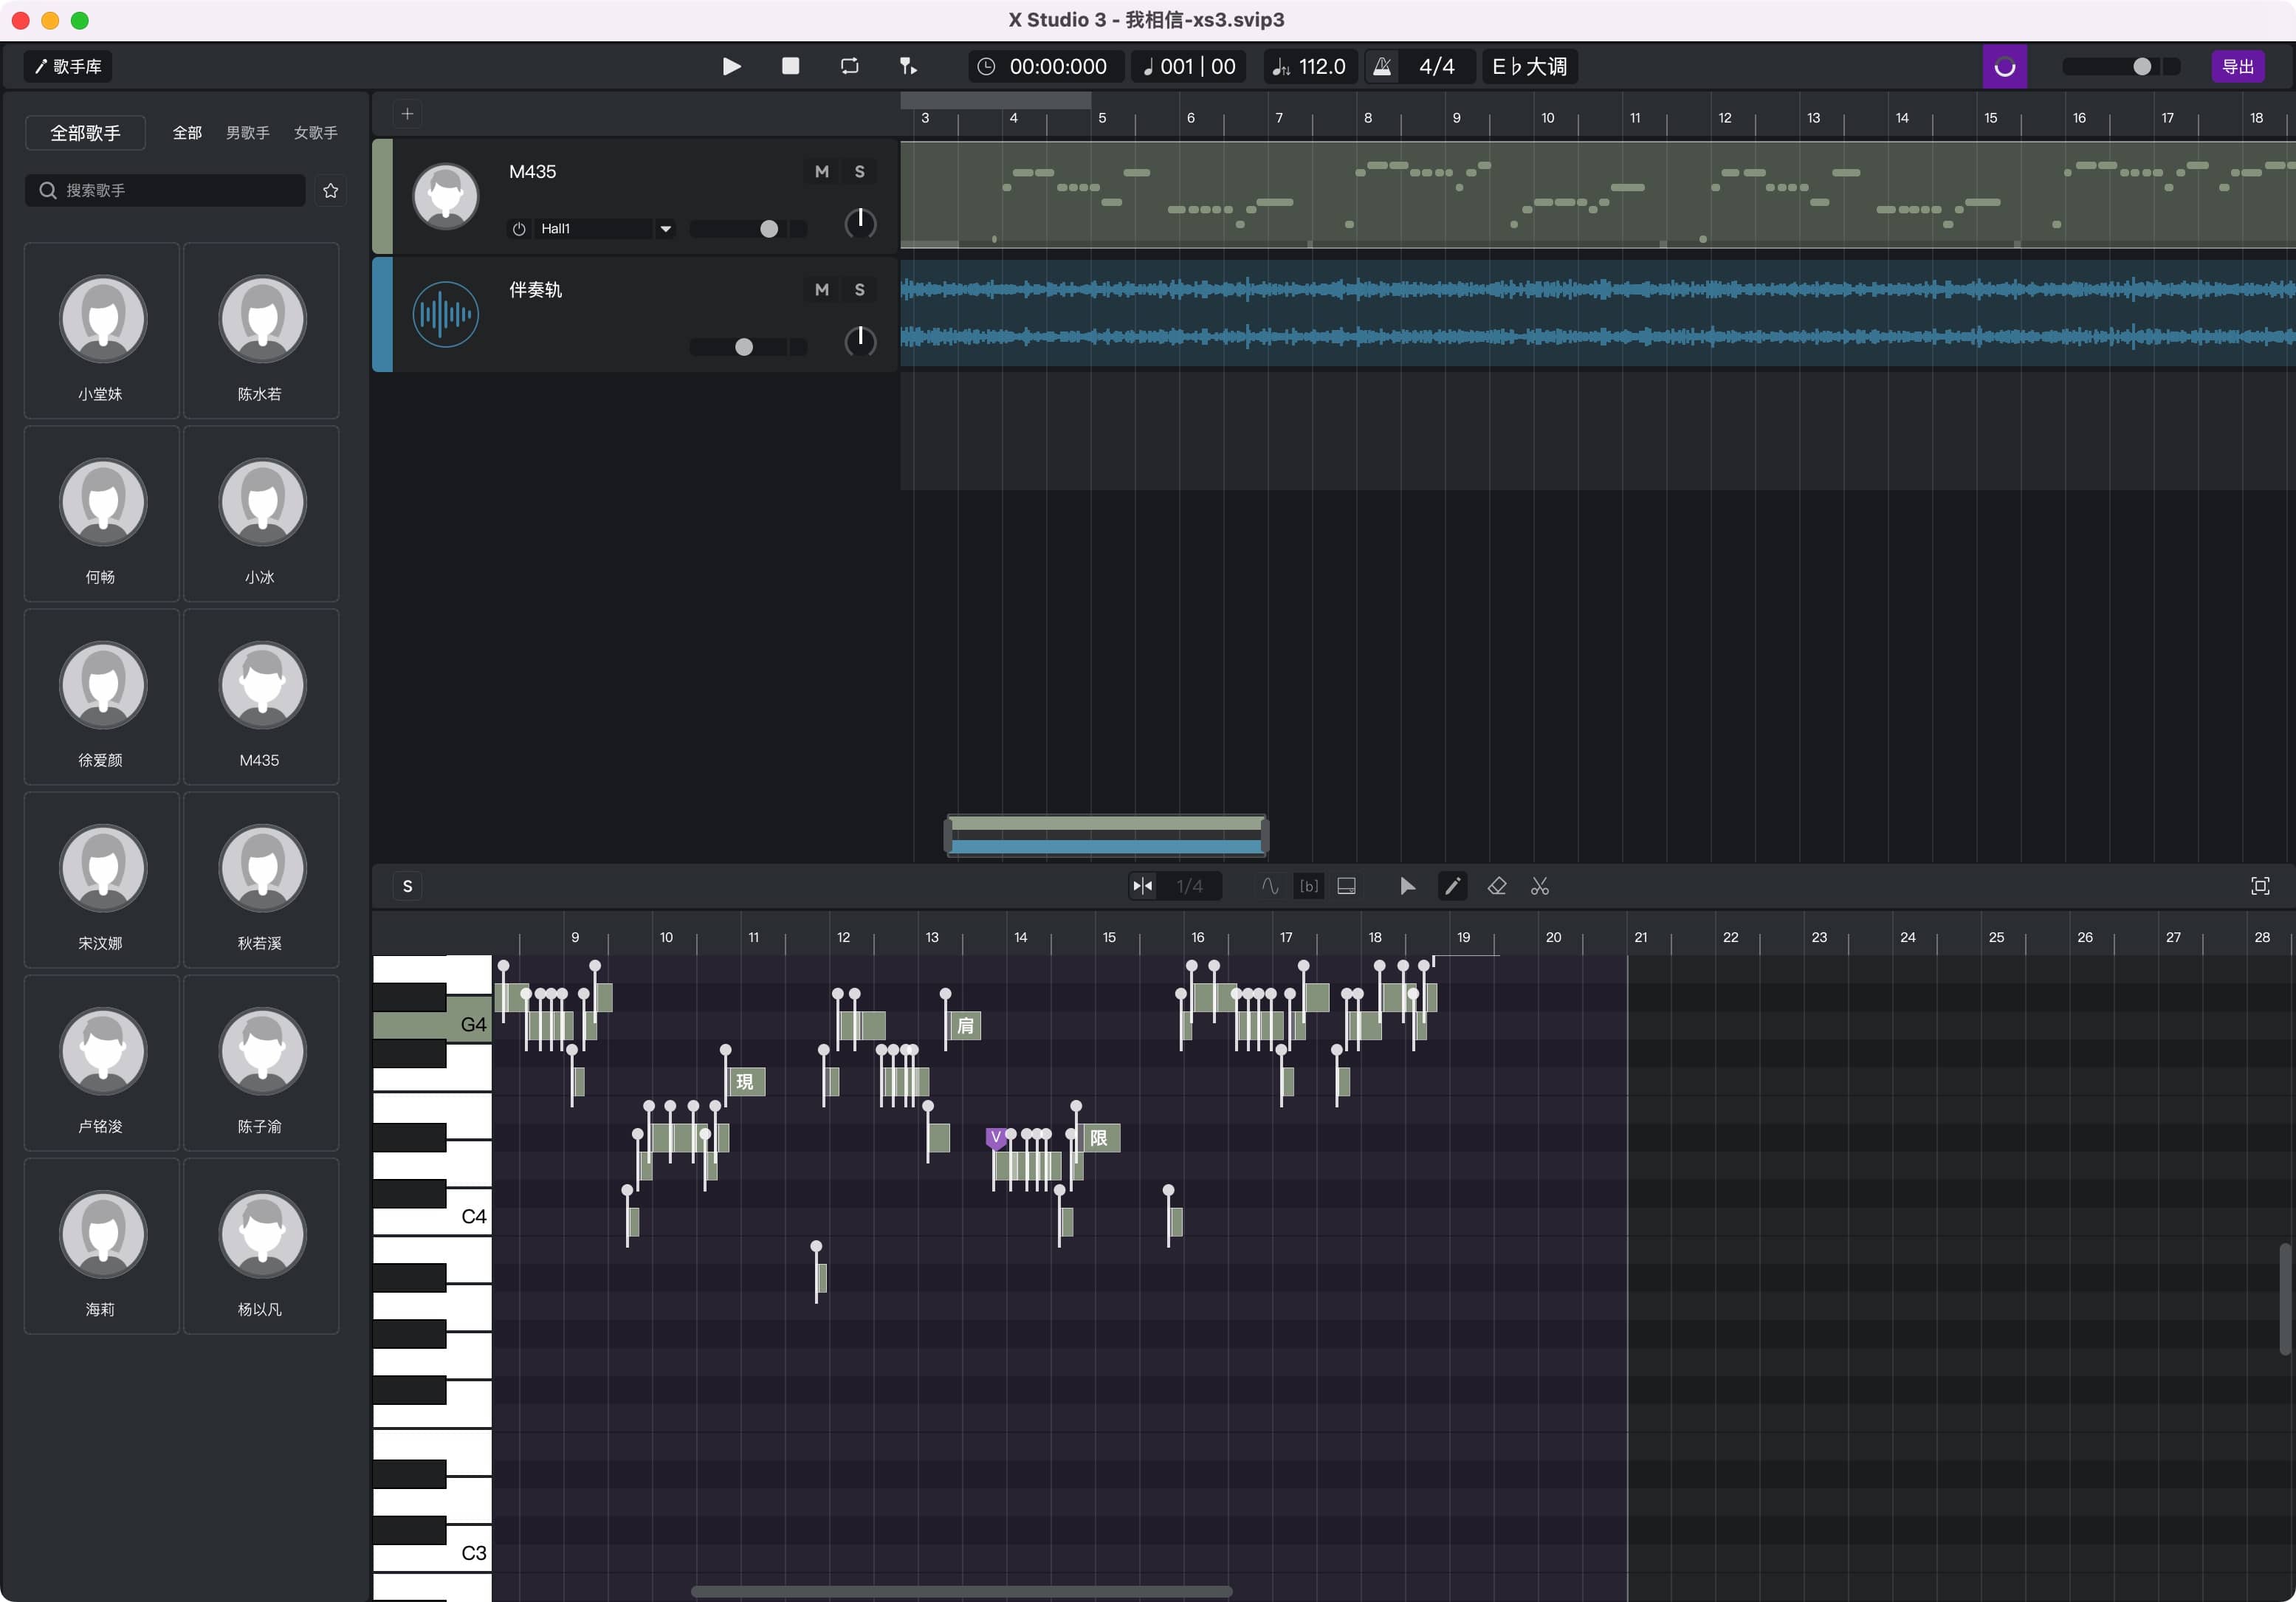Select singer 秋若溪

pyautogui.click(x=261, y=880)
